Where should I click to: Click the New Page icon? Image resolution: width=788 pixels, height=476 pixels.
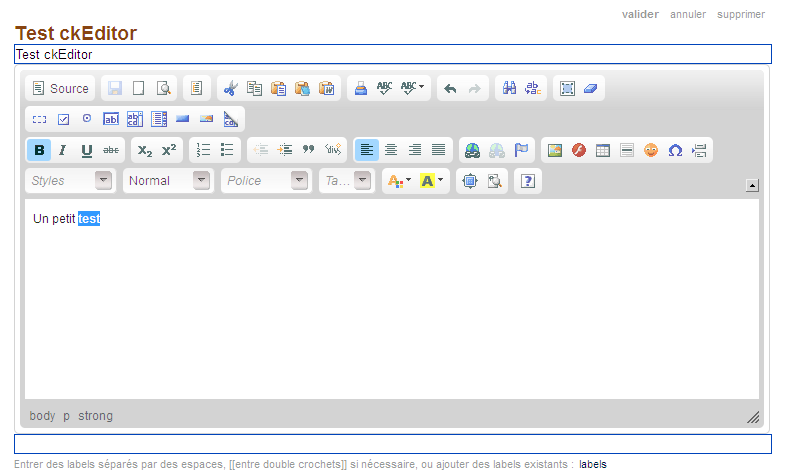click(x=139, y=88)
